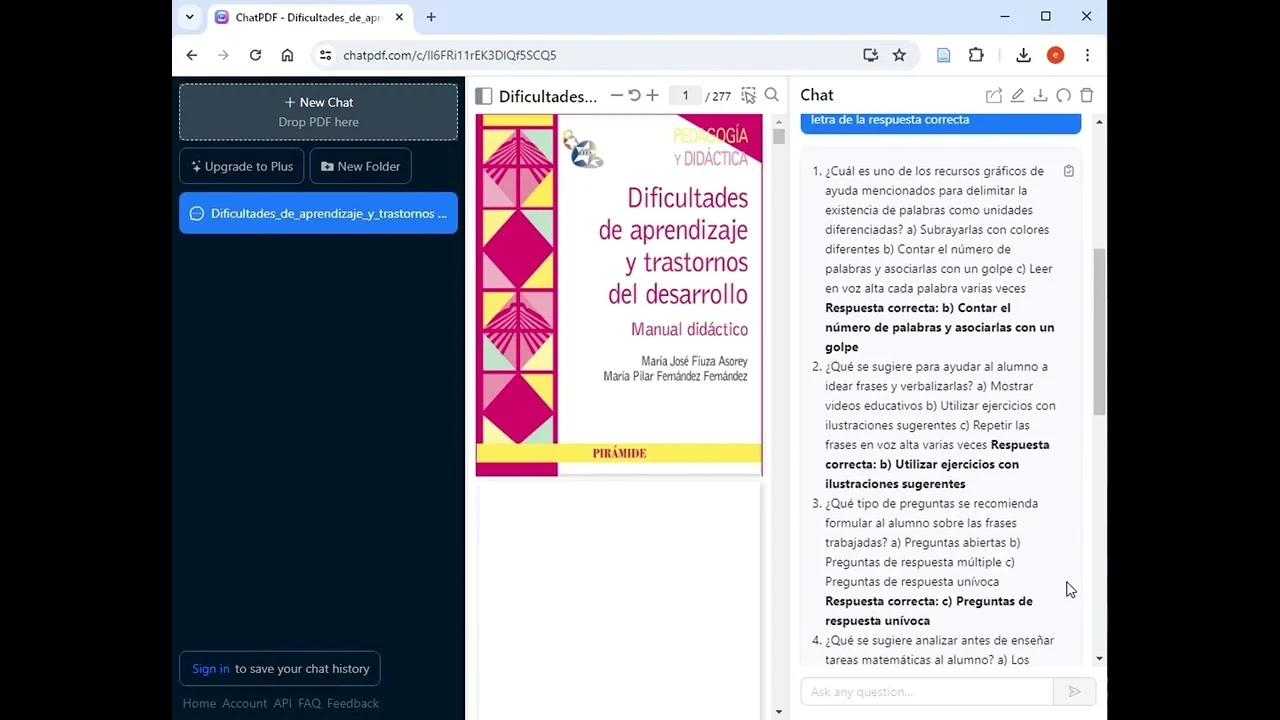Zoom out the PDF with minus icon
The image size is (1280, 720).
(x=616, y=96)
